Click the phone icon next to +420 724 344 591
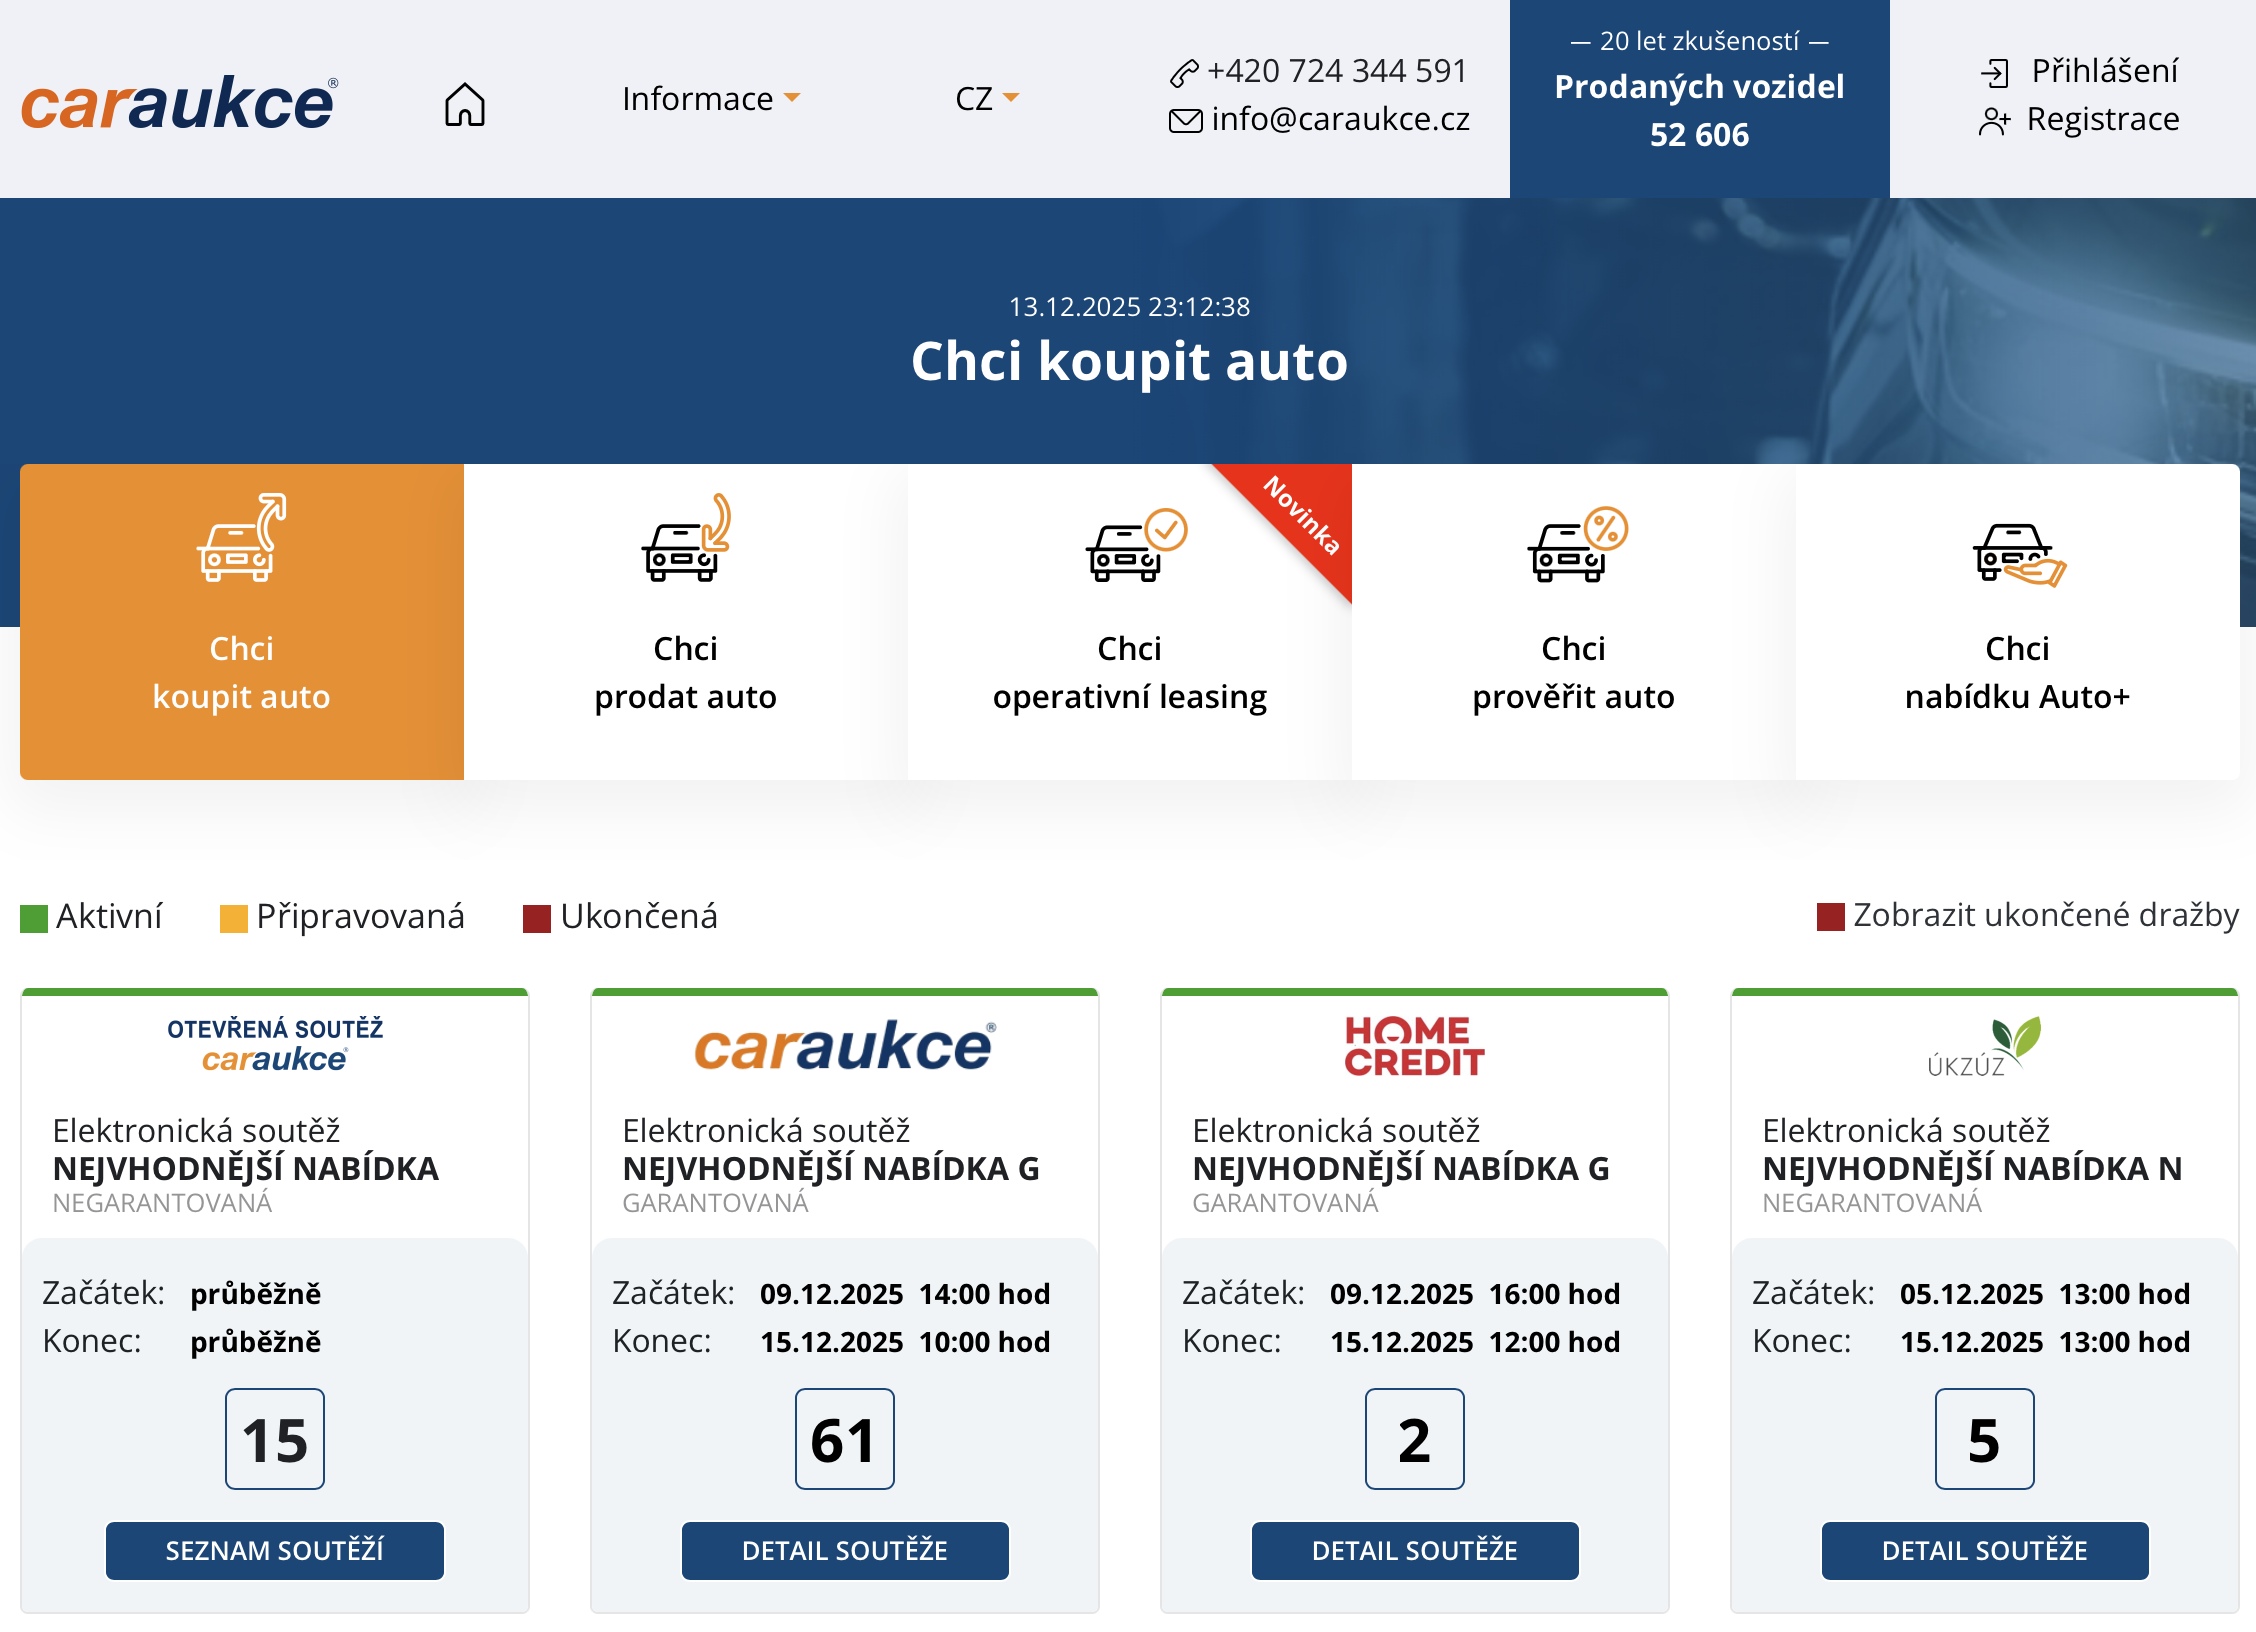The width and height of the screenshot is (2256, 1632). [x=1184, y=71]
